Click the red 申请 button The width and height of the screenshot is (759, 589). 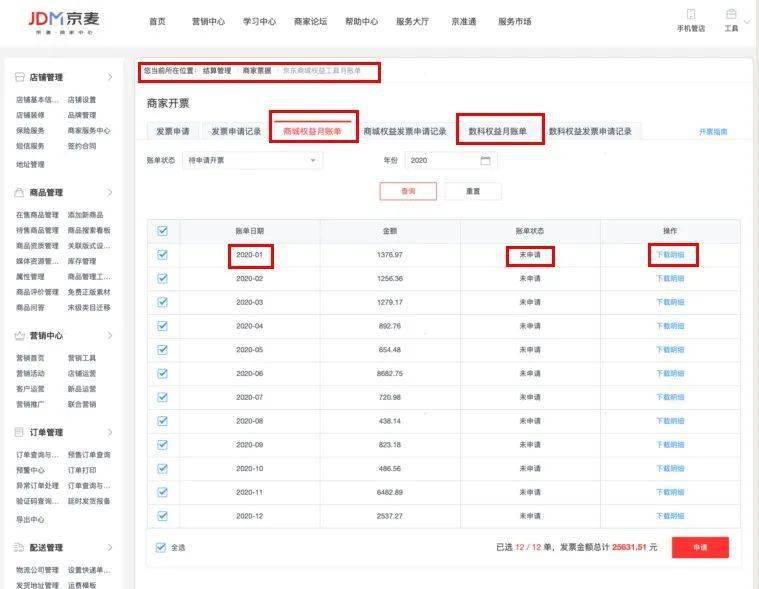tap(700, 547)
